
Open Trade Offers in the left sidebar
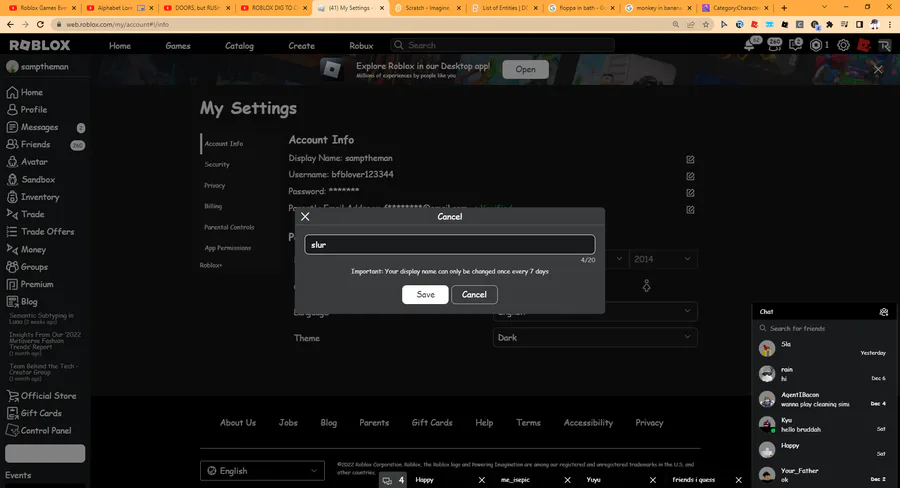[40, 231]
